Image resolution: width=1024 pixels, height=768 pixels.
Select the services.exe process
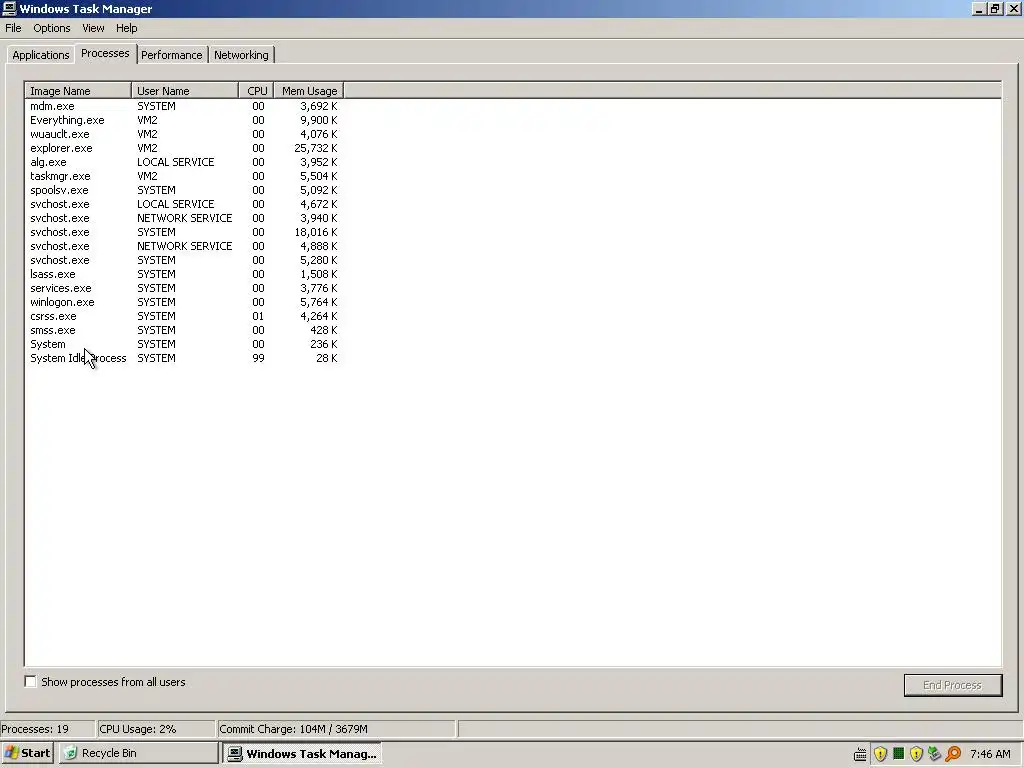184,288
